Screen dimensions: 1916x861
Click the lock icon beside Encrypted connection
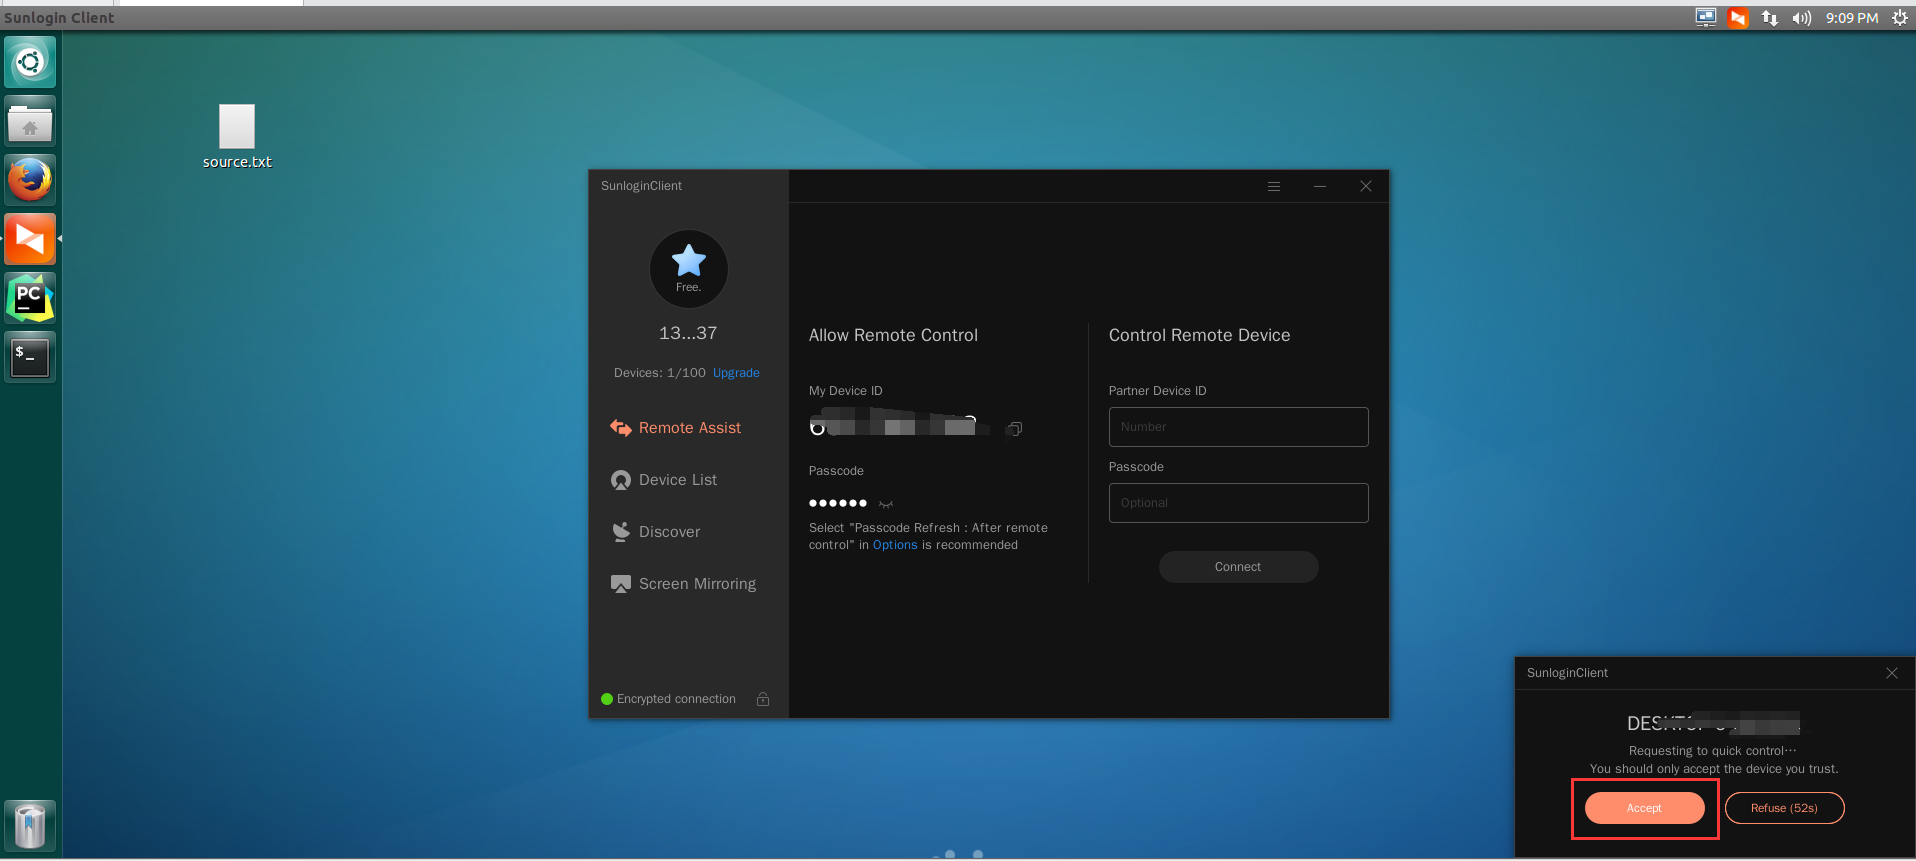tap(763, 699)
